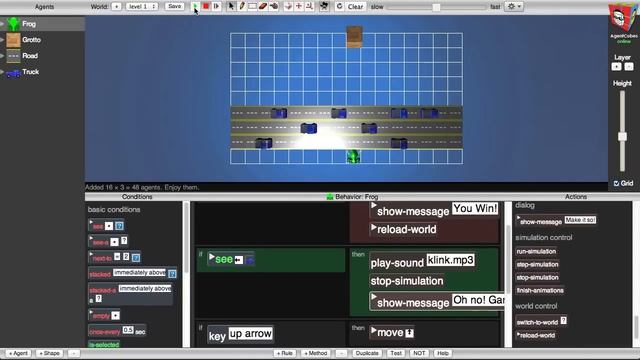Select the Truck agent
Viewport: 640px width, 360px height.
pyautogui.click(x=42, y=72)
